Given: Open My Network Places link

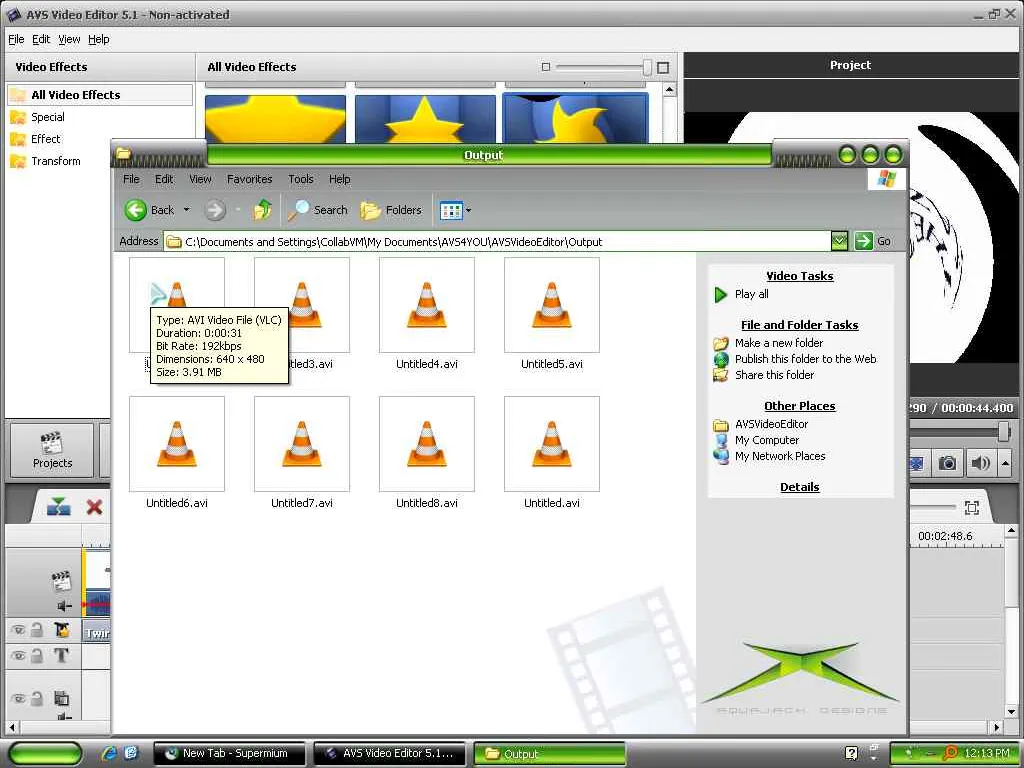Looking at the screenshot, I should click(780, 456).
